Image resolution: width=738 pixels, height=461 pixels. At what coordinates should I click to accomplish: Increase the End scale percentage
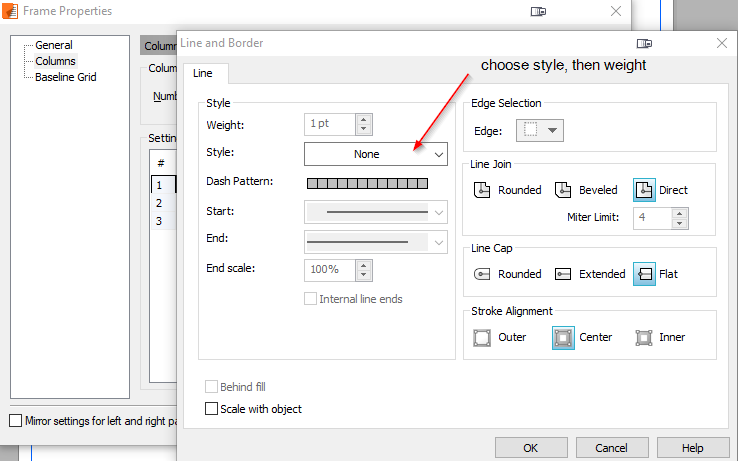pos(363,266)
